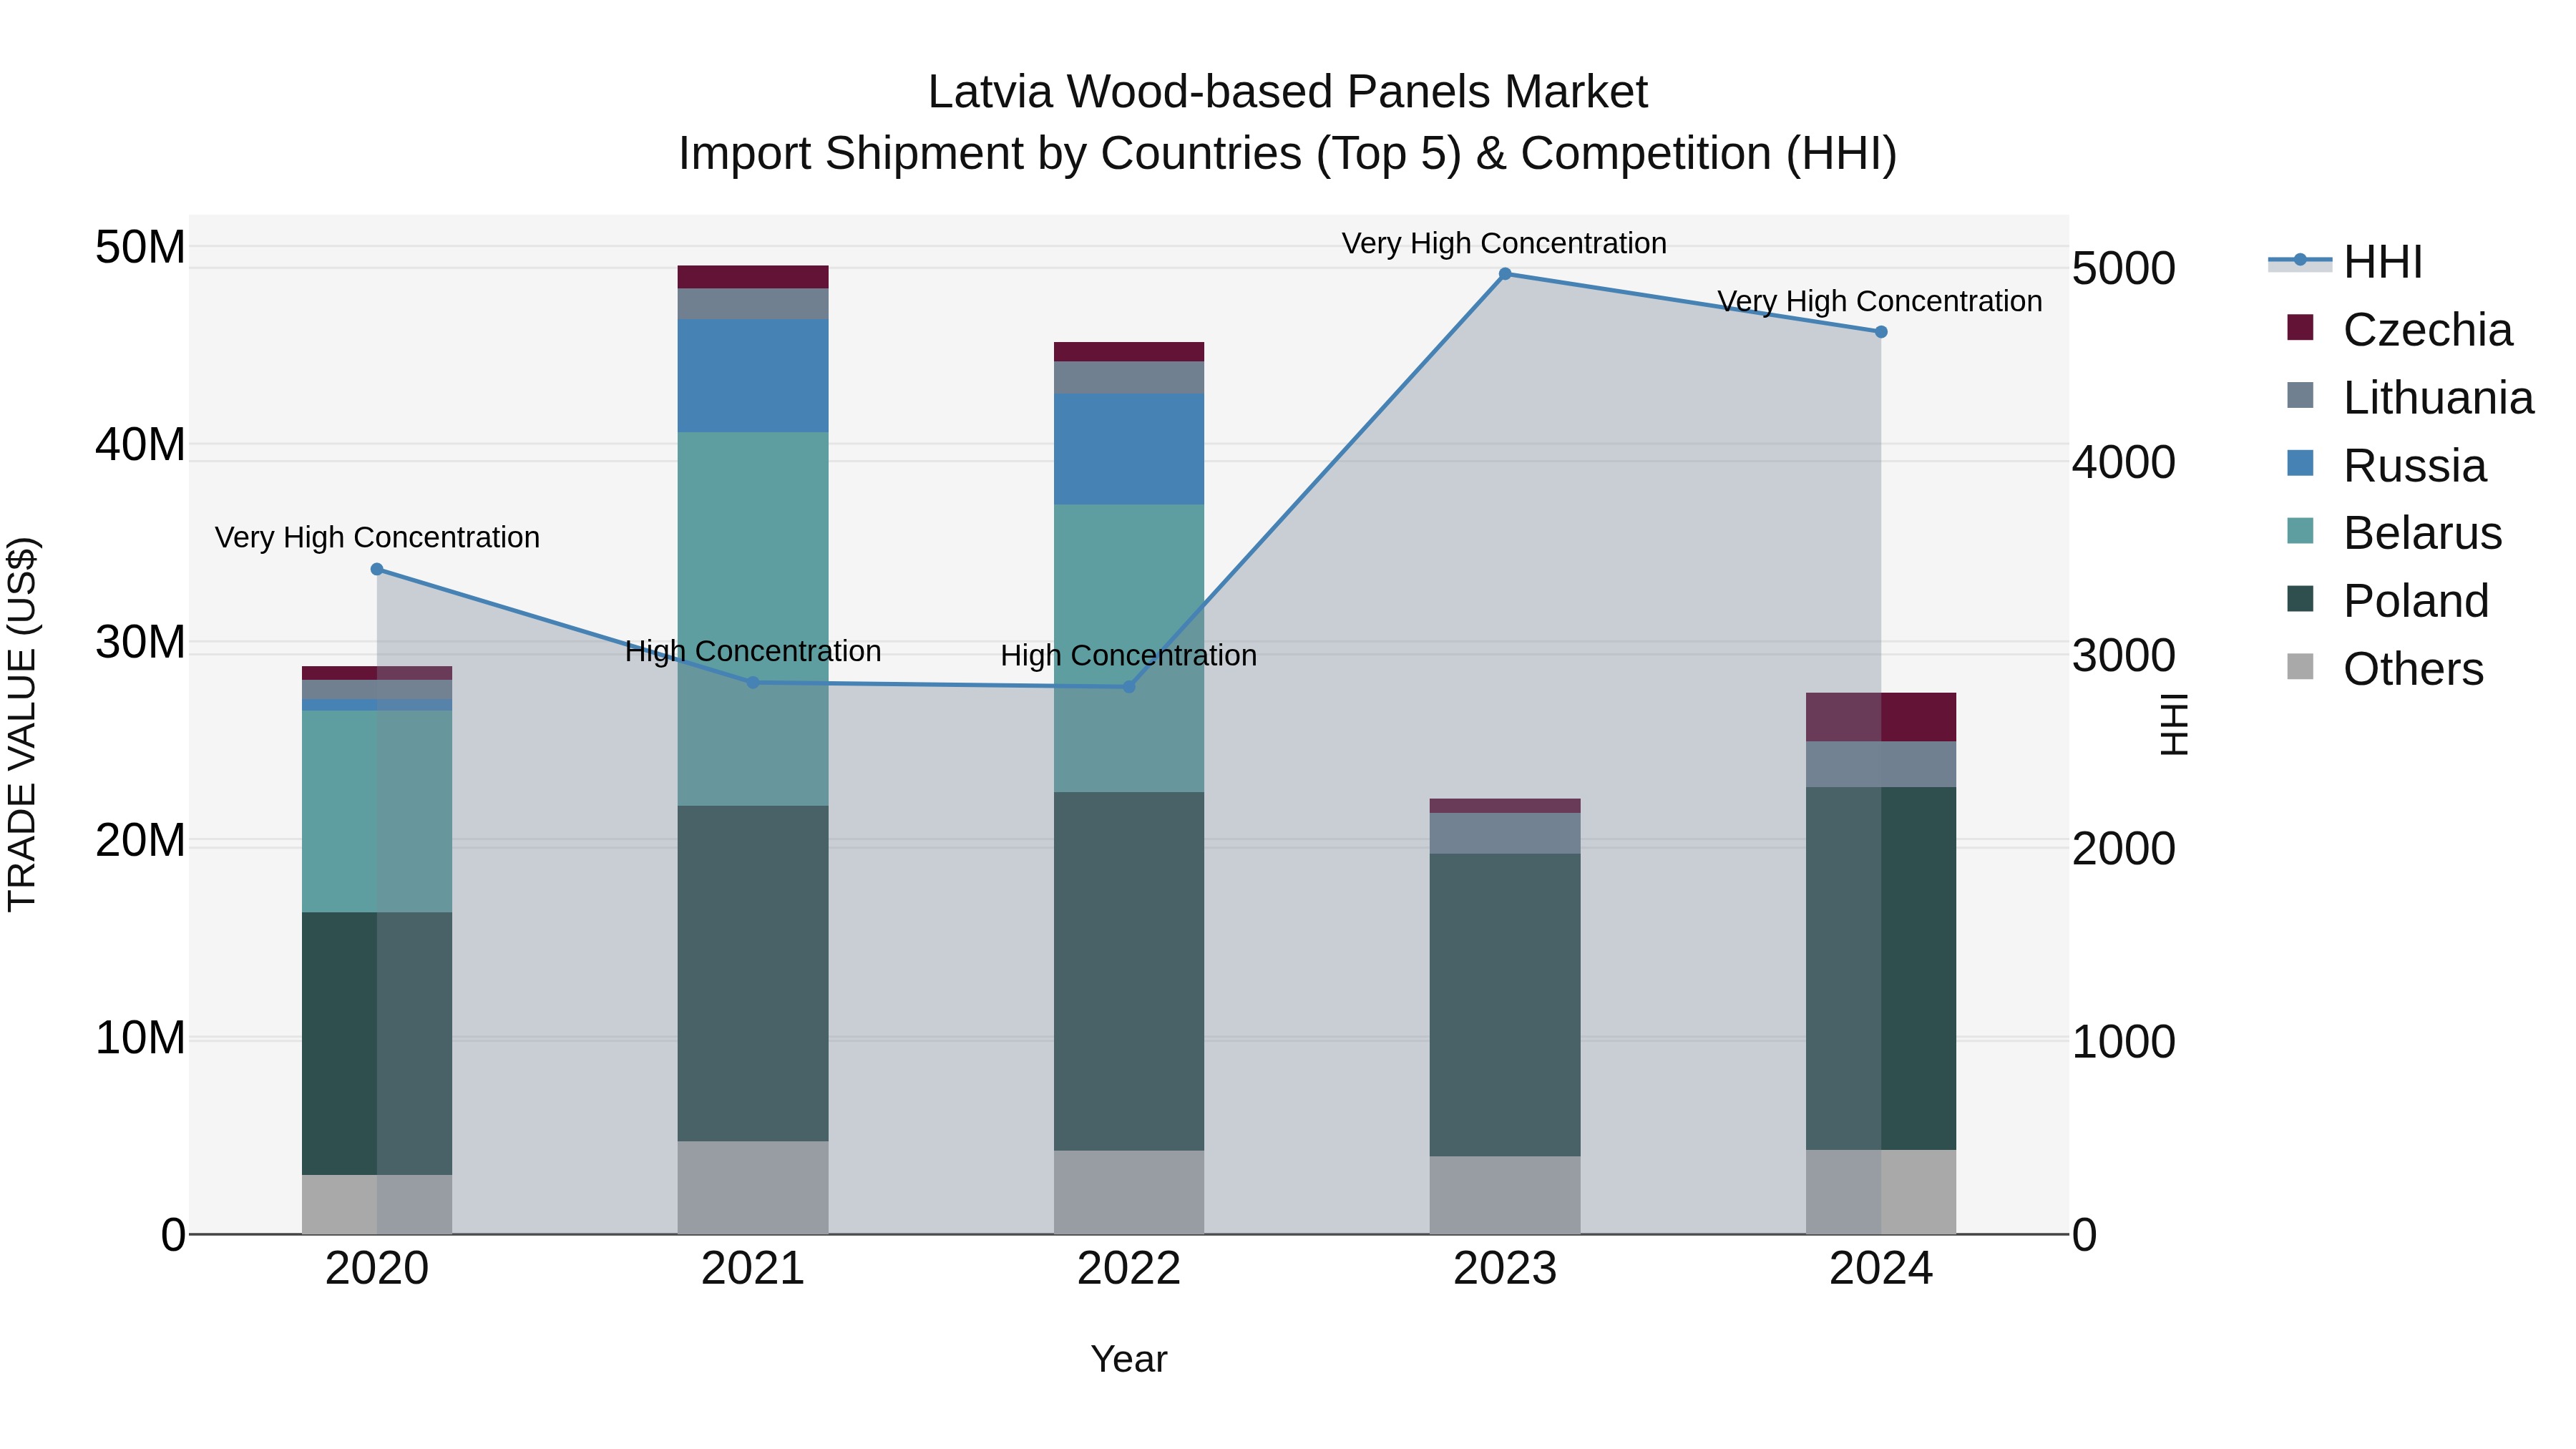
Task: Toggle the Poland legend label
Action: click(2416, 601)
